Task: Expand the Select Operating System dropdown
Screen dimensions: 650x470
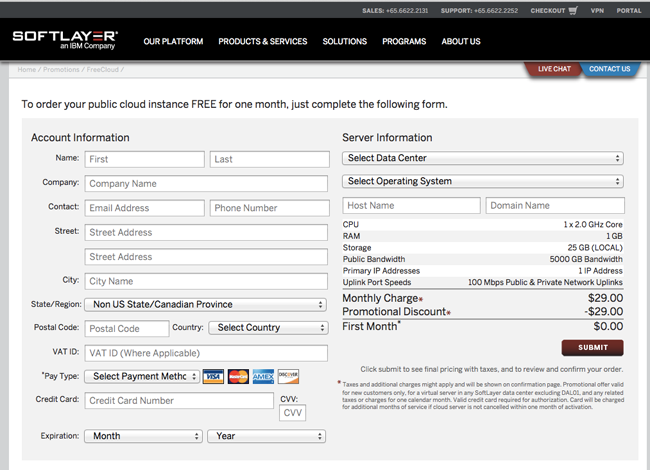Action: (482, 181)
